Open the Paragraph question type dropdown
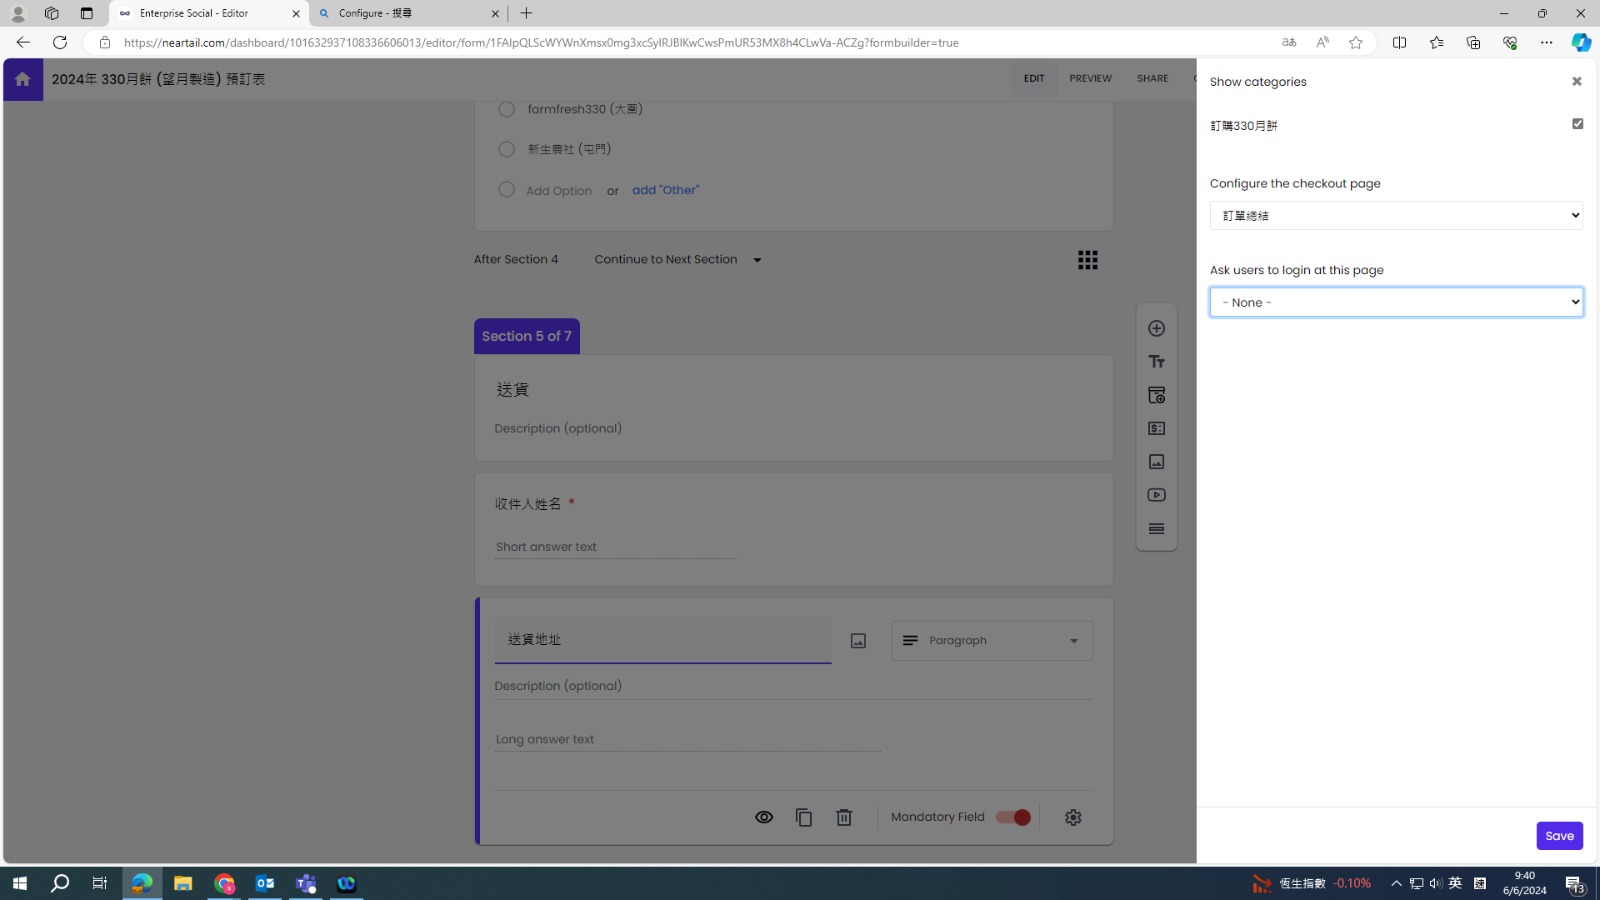The height and width of the screenshot is (900, 1600). click(x=991, y=641)
